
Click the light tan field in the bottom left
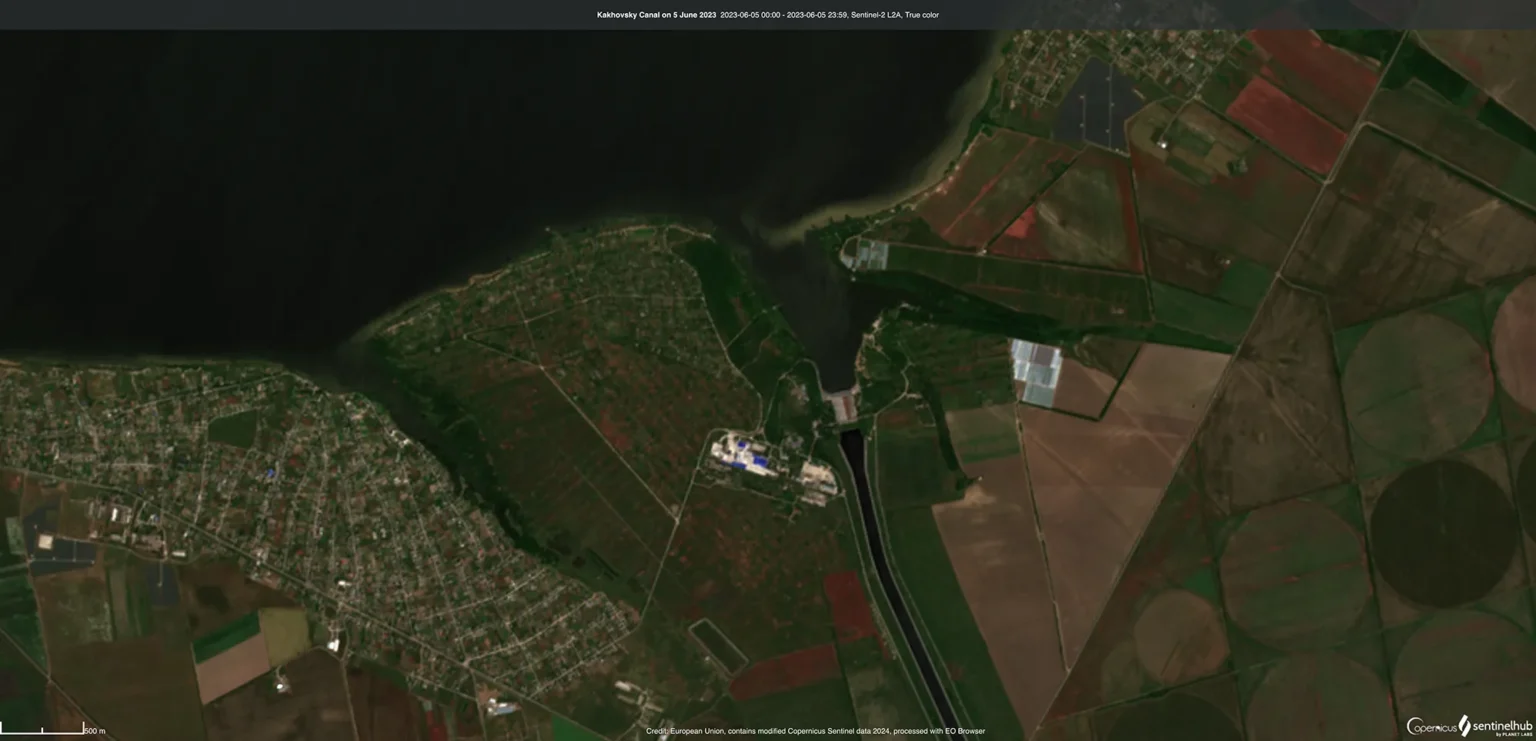coord(231,667)
